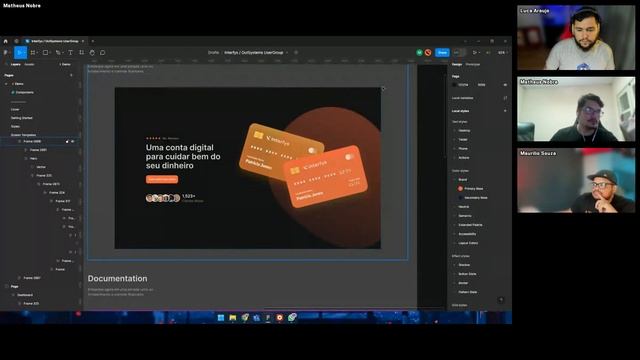Select the Pen tool
Viewport: 640px width, 360px height.
[x=58, y=53]
